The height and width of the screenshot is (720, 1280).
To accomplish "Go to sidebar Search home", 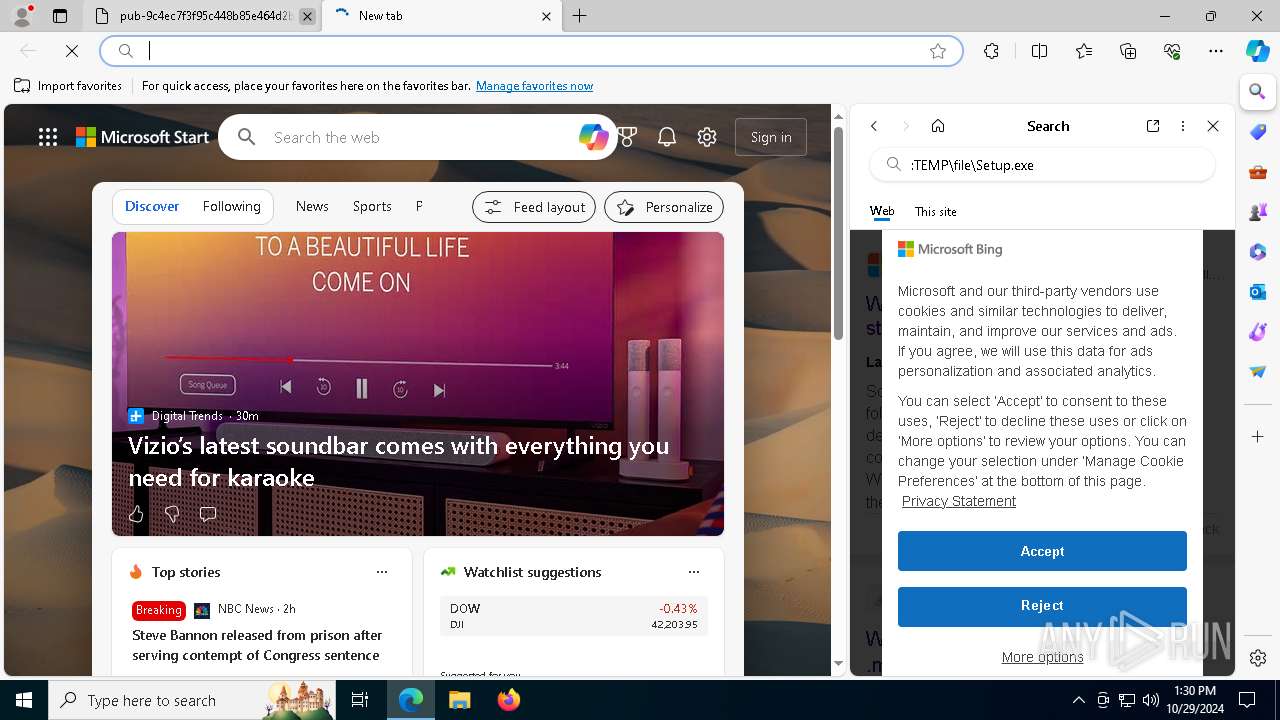I will pos(938,126).
